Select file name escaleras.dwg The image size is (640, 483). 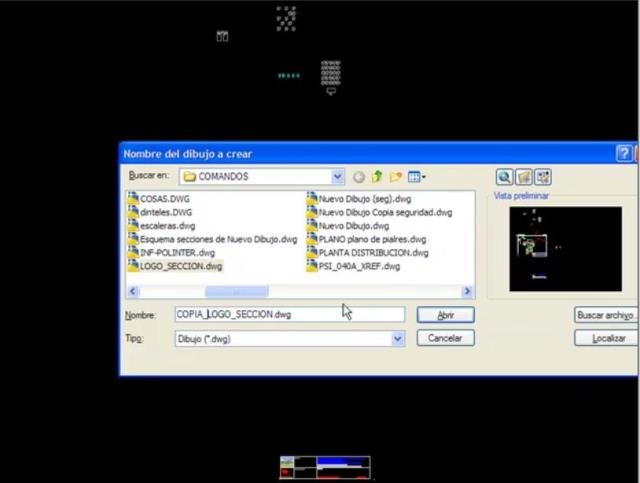(167, 226)
